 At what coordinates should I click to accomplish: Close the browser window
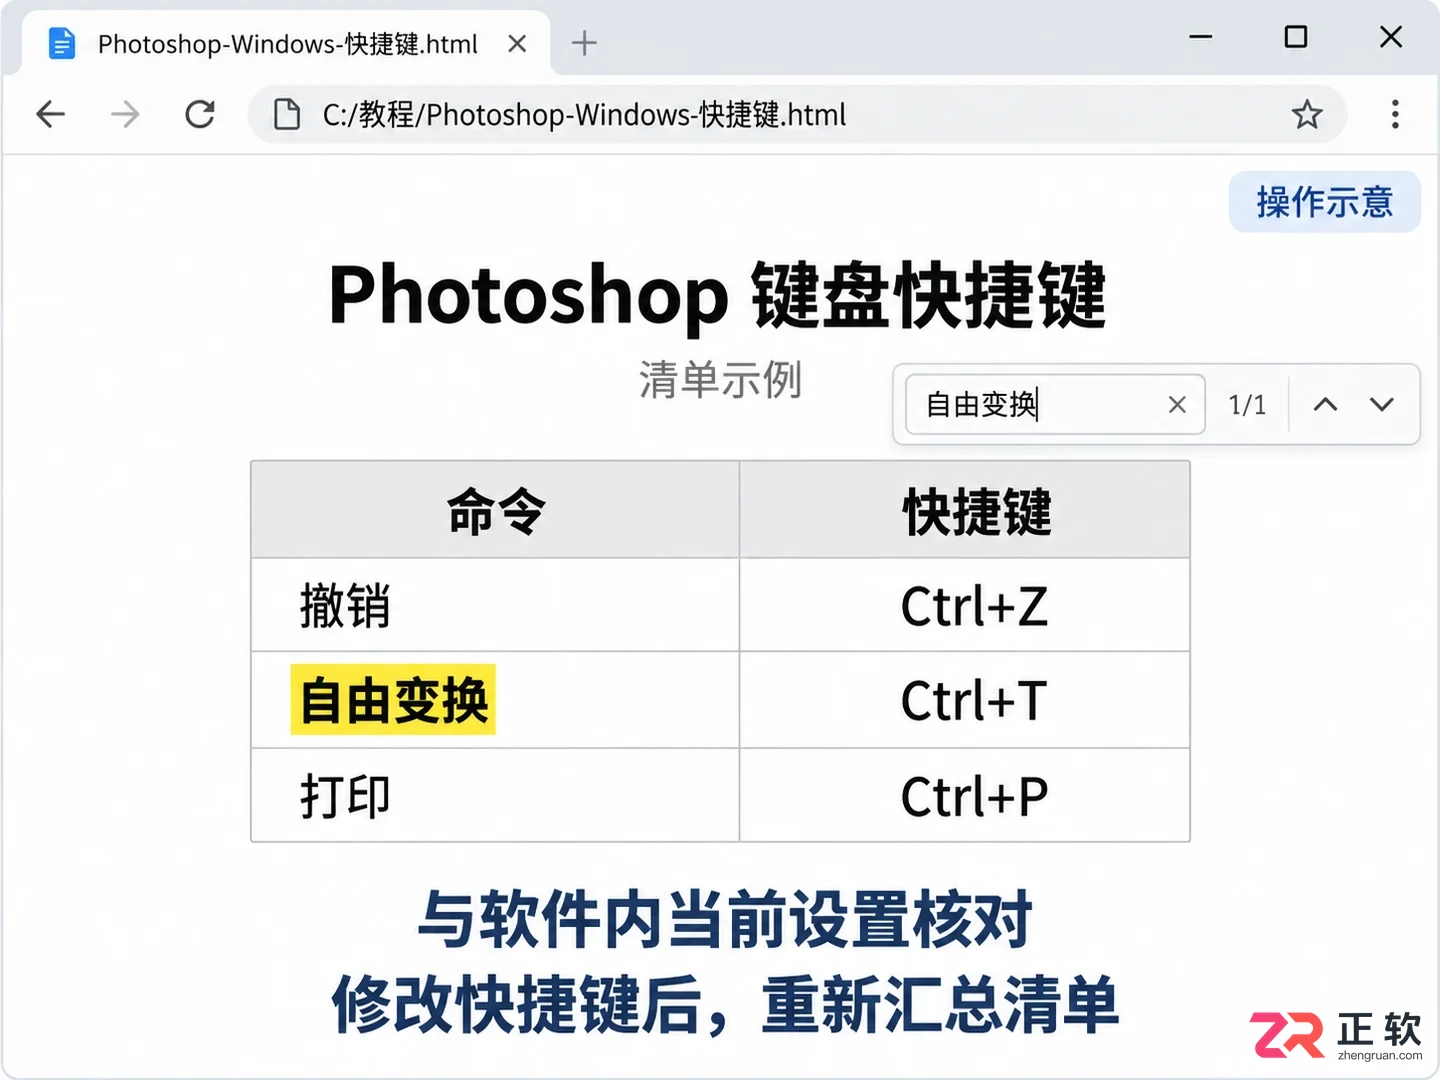click(1391, 37)
